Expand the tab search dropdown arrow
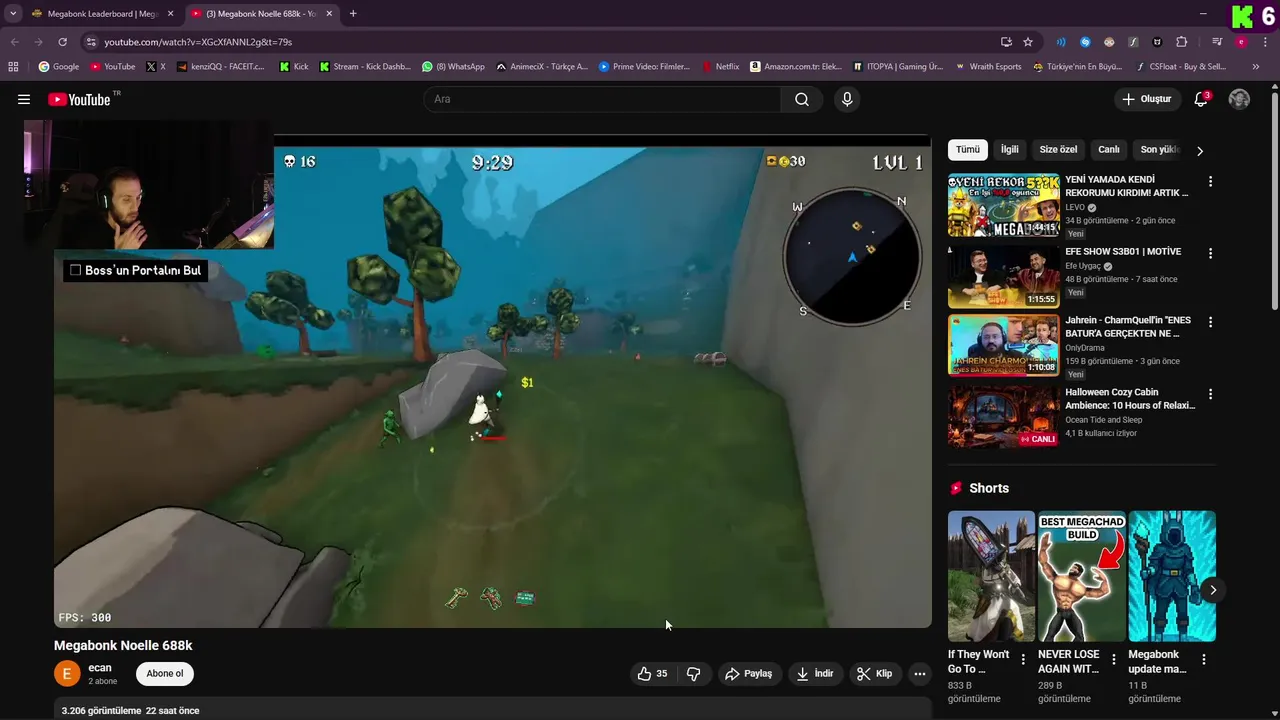 point(13,14)
